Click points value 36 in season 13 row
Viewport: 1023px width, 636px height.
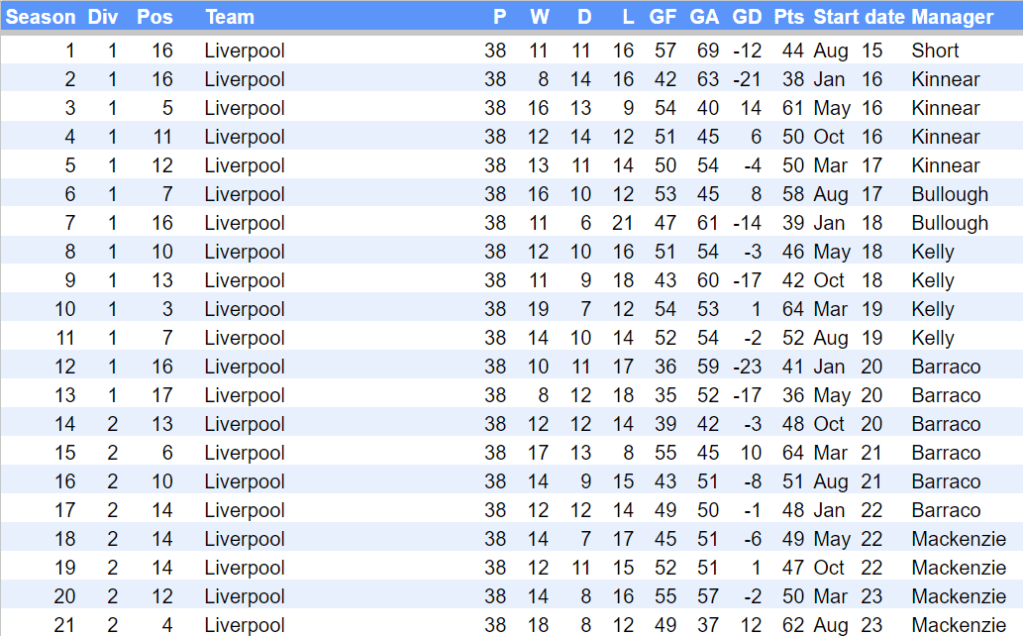pos(793,395)
